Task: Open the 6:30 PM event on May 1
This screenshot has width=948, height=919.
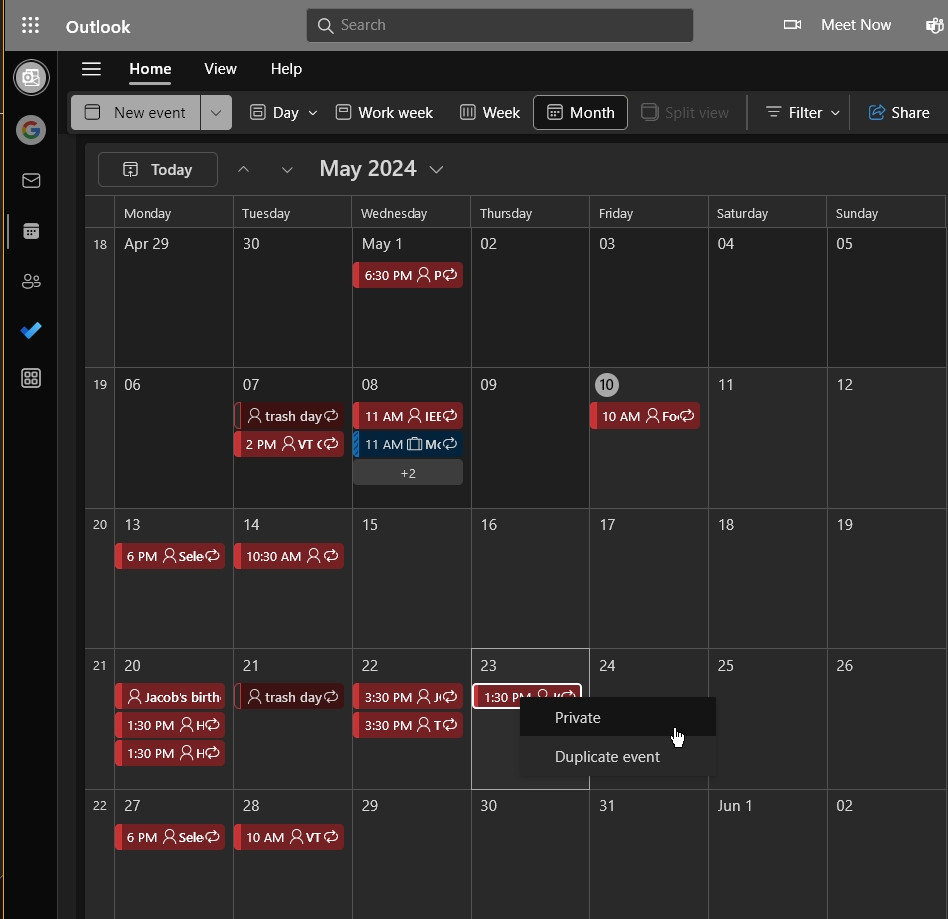Action: (408, 275)
